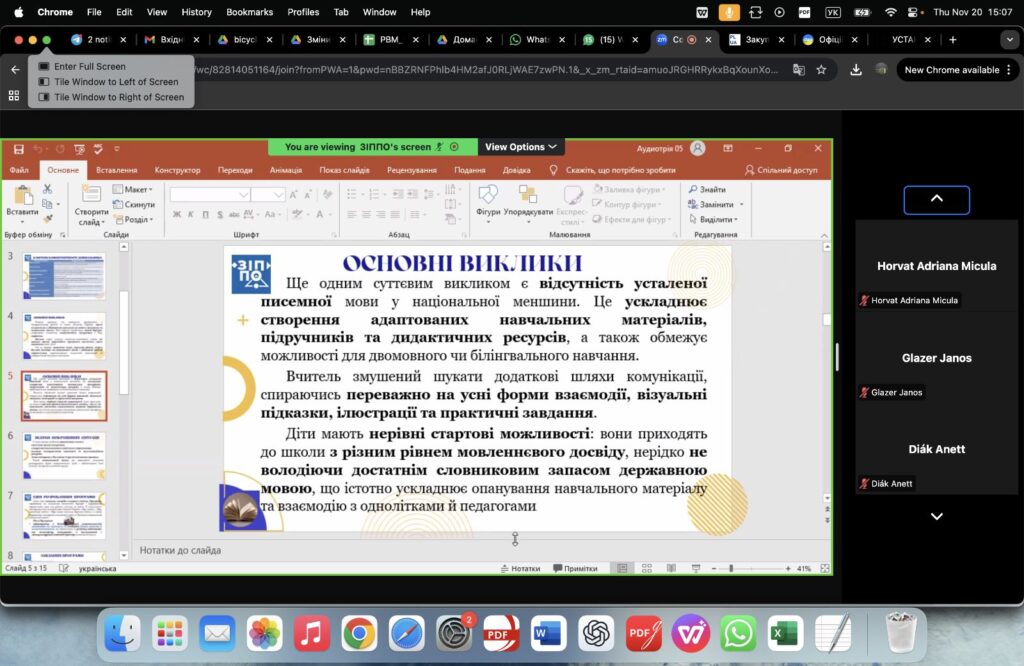
Task: Open the View Options dropdown
Action: pyautogui.click(x=521, y=147)
